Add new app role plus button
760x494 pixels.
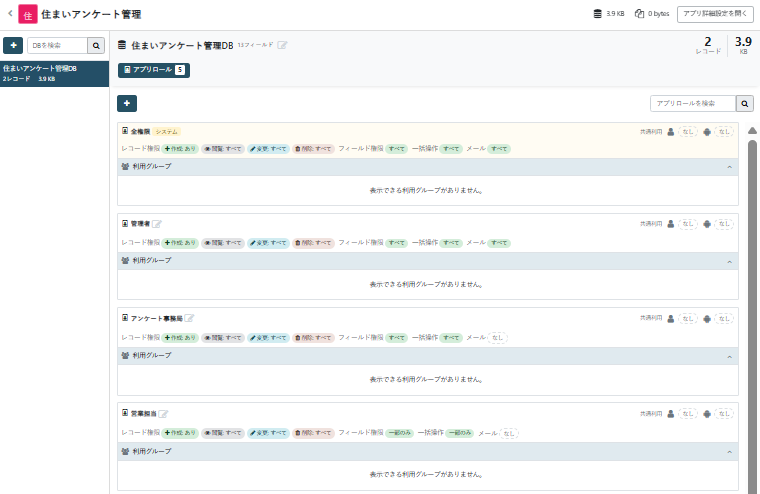tap(127, 103)
